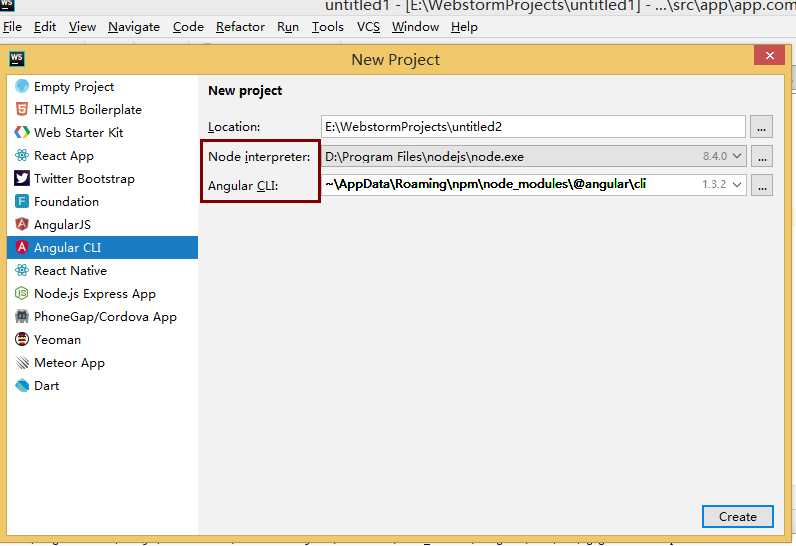Viewport: 796px width, 546px height.
Task: Open the Refactor menu
Action: coord(240,27)
